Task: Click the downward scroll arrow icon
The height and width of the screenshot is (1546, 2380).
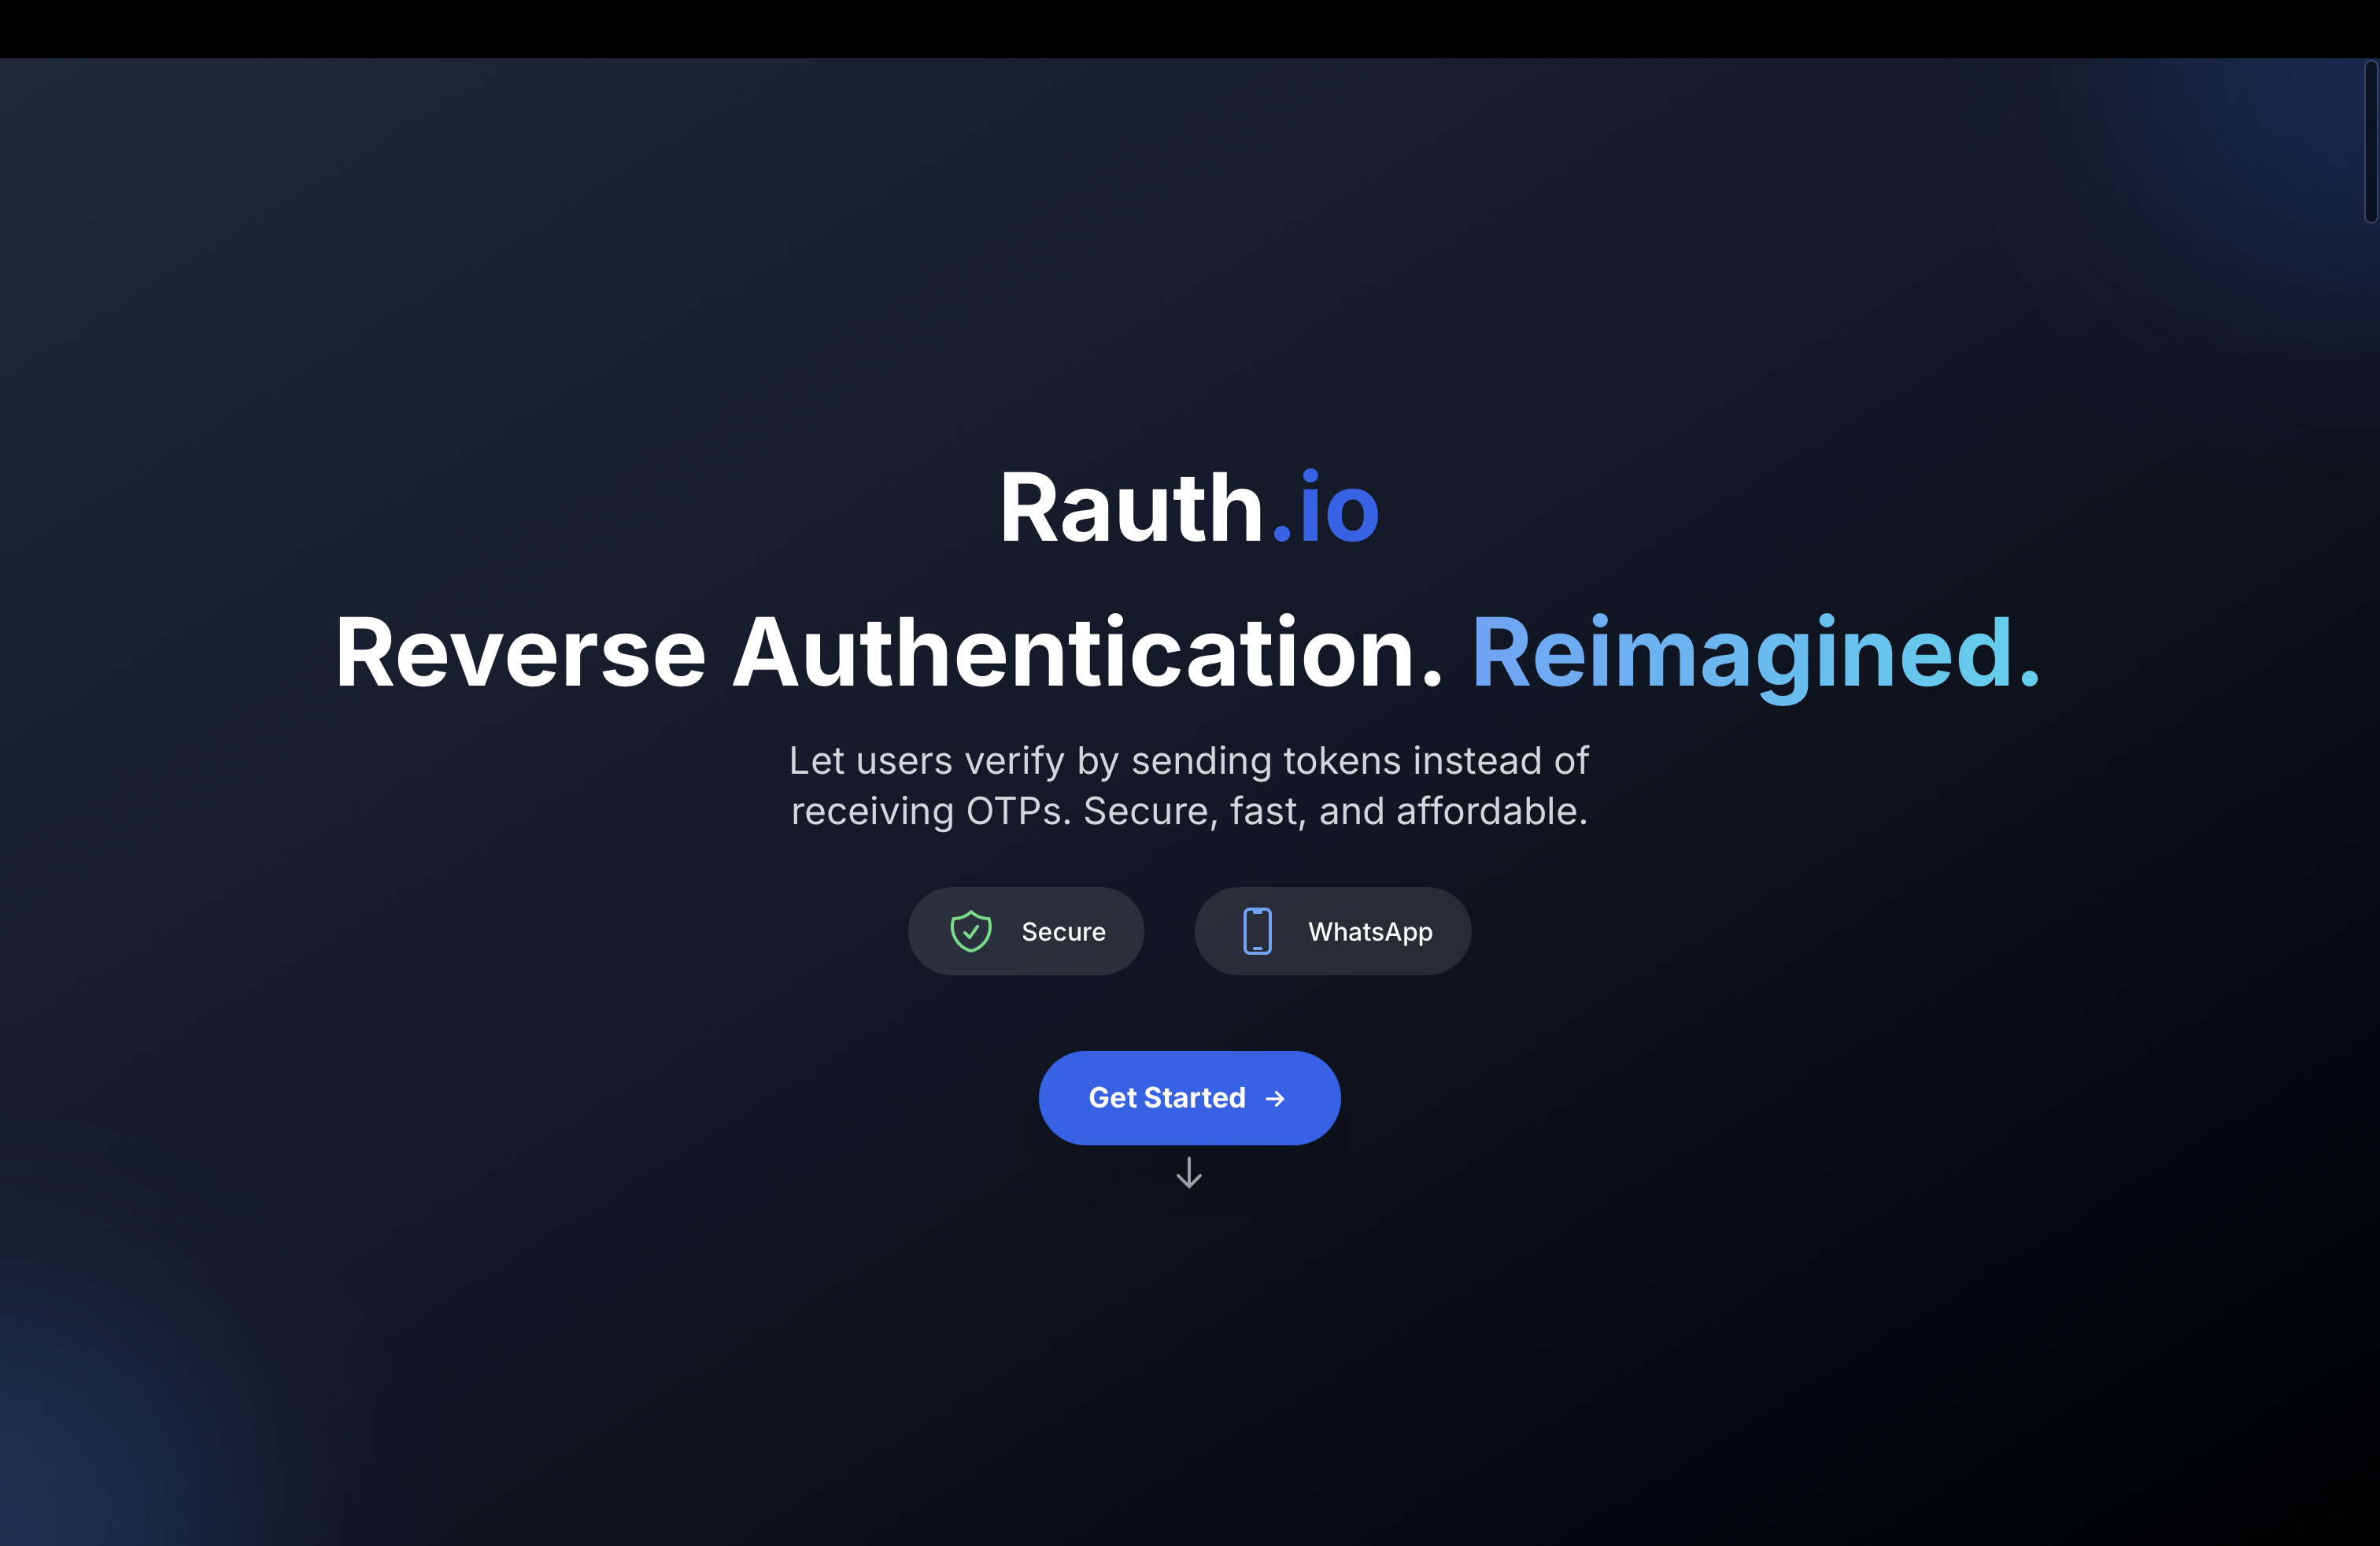Action: [x=1189, y=1172]
